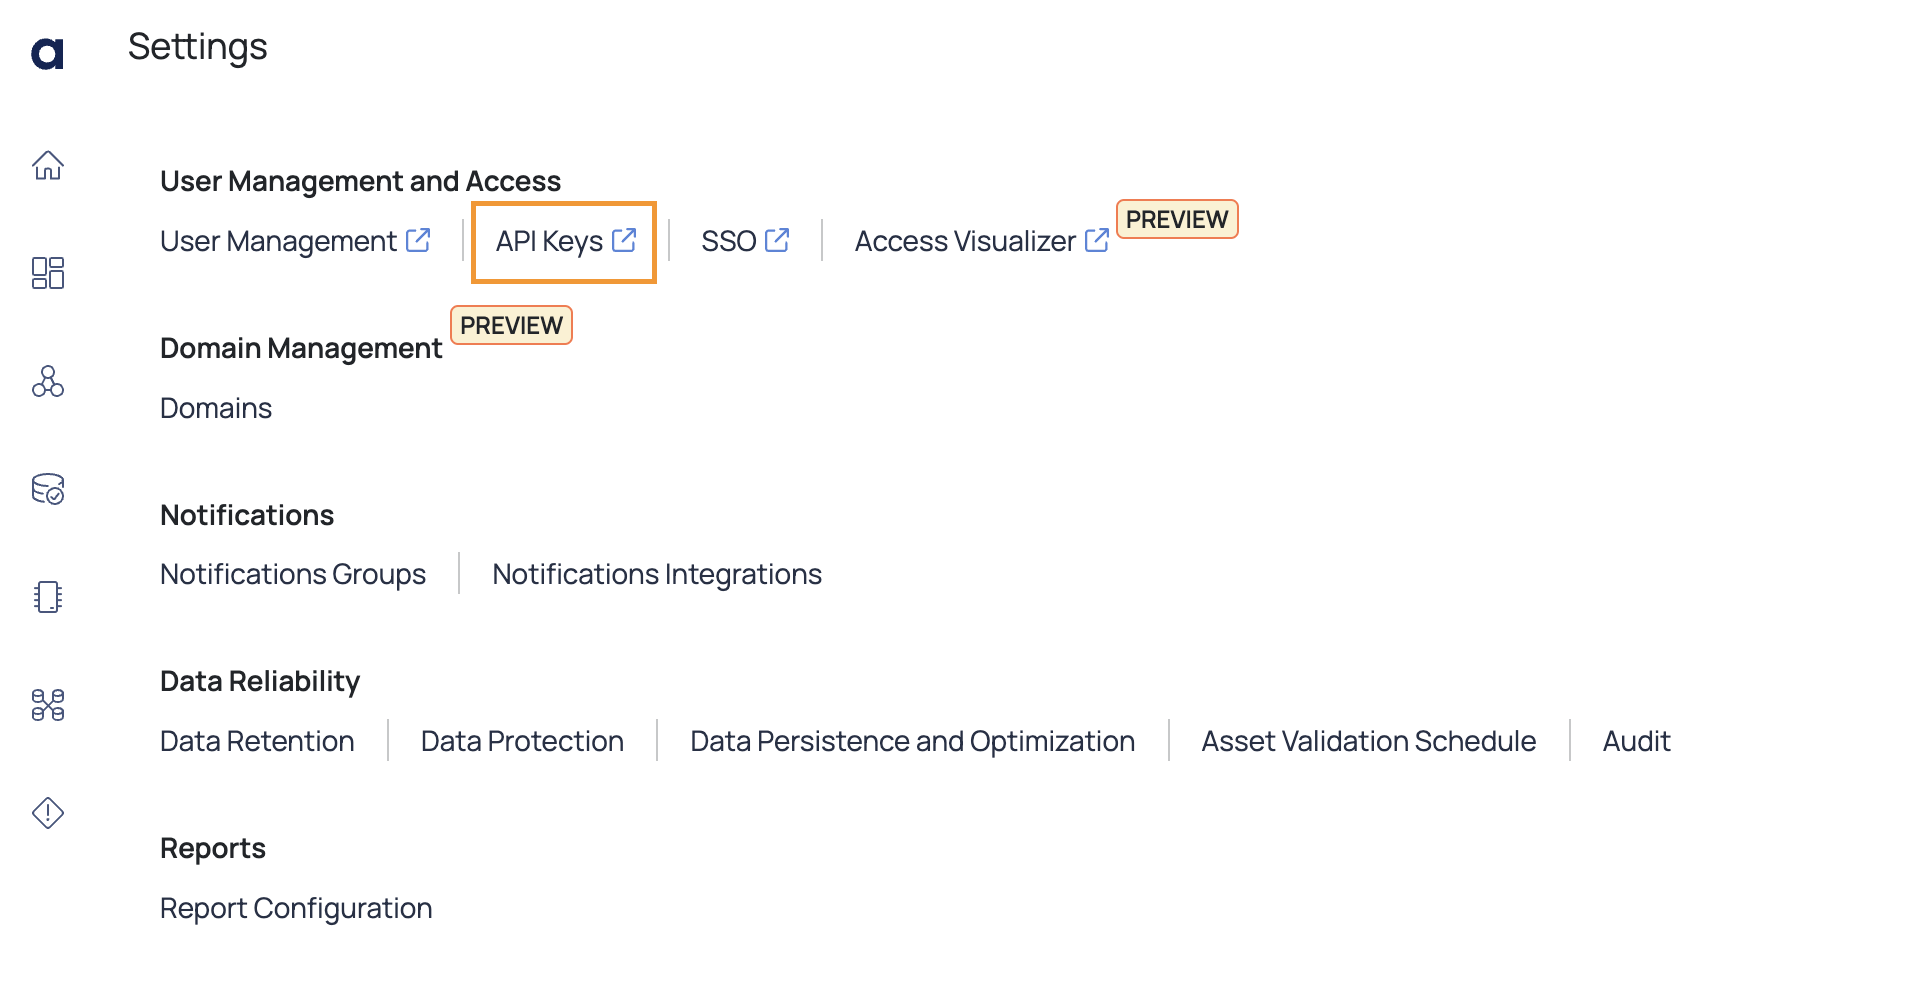
Task: Open the alerts diamond icon in sidebar
Action: [x=48, y=813]
